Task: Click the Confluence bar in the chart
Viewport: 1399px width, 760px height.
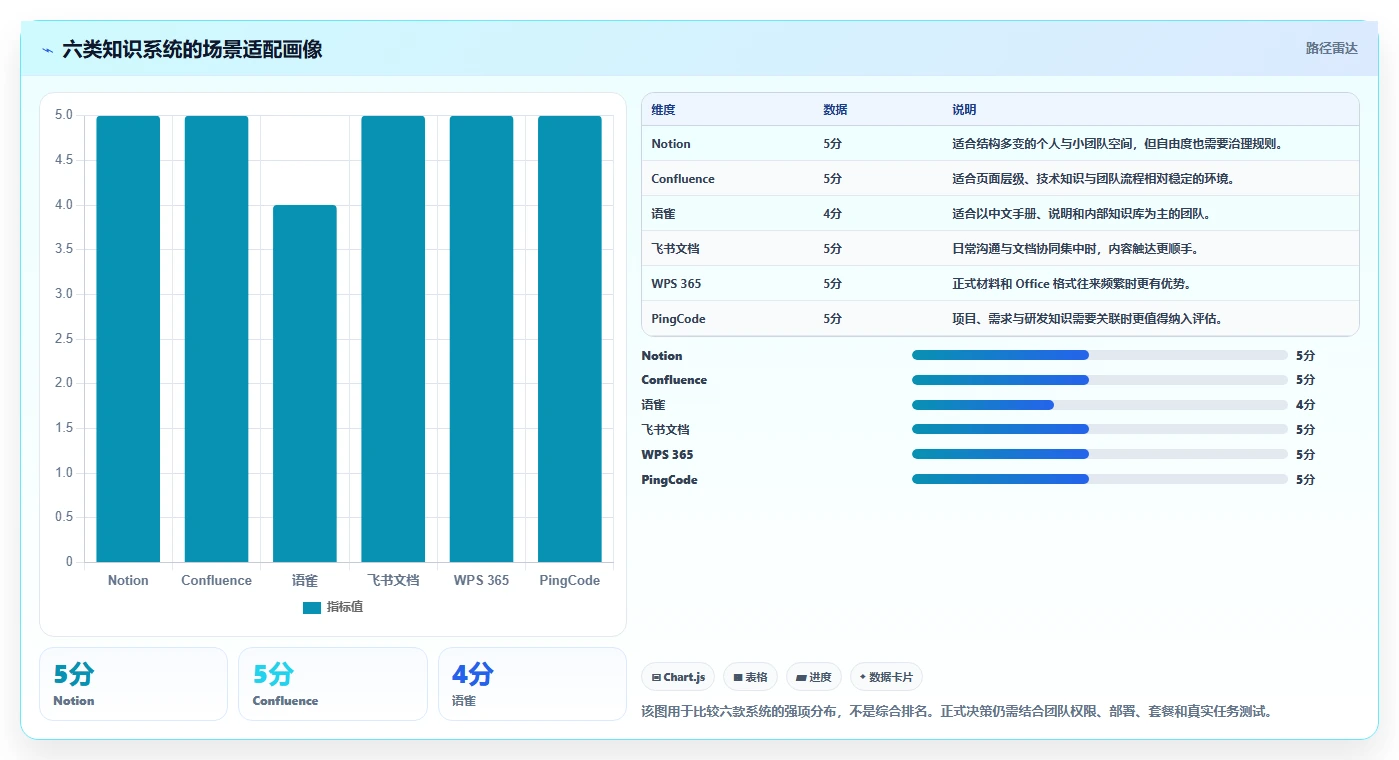Action: [x=216, y=339]
